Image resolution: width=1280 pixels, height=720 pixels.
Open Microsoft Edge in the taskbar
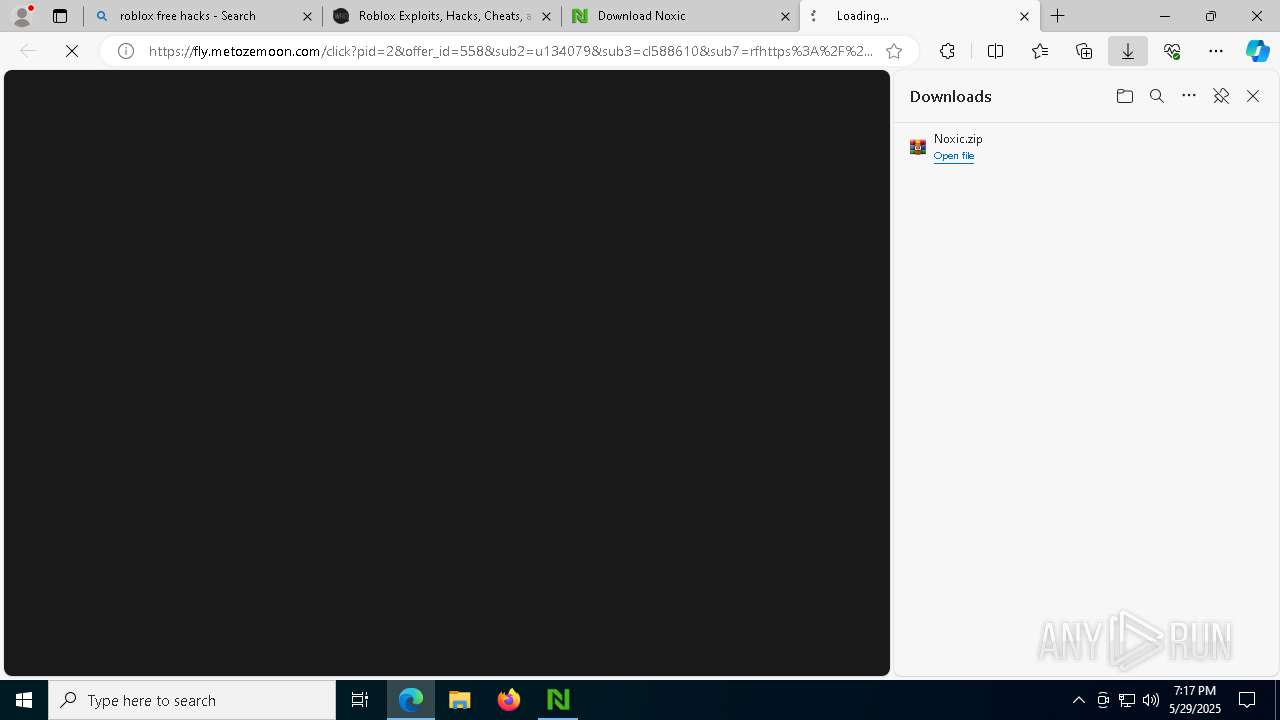click(411, 700)
